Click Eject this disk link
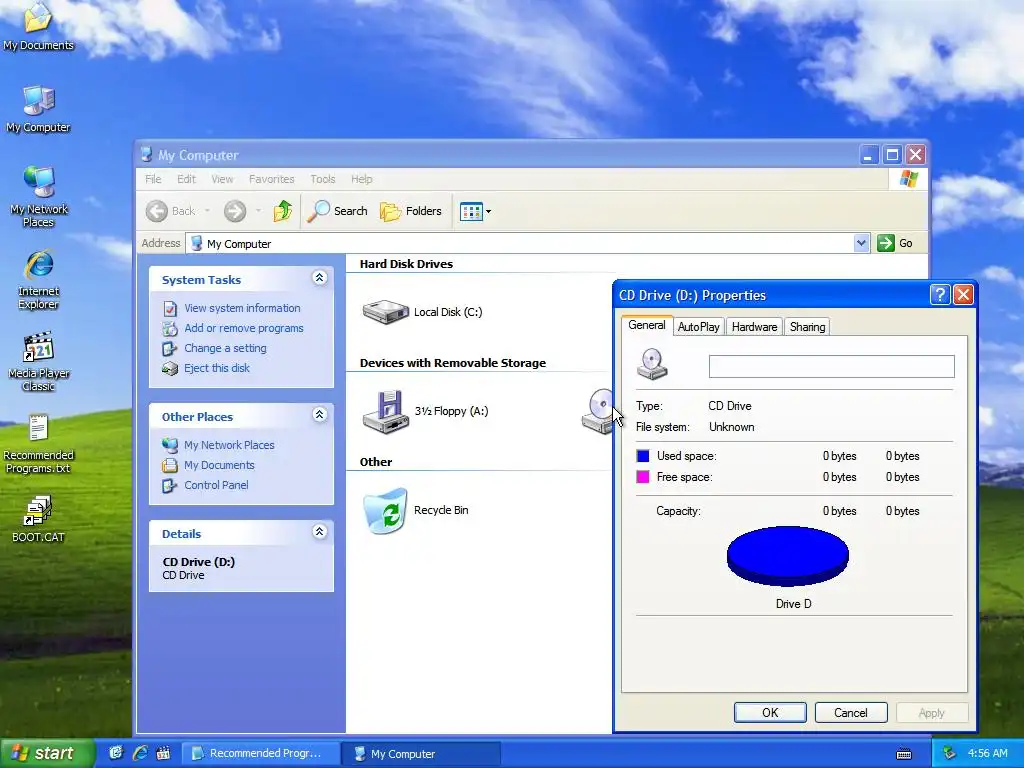The image size is (1024, 768). [x=217, y=368]
